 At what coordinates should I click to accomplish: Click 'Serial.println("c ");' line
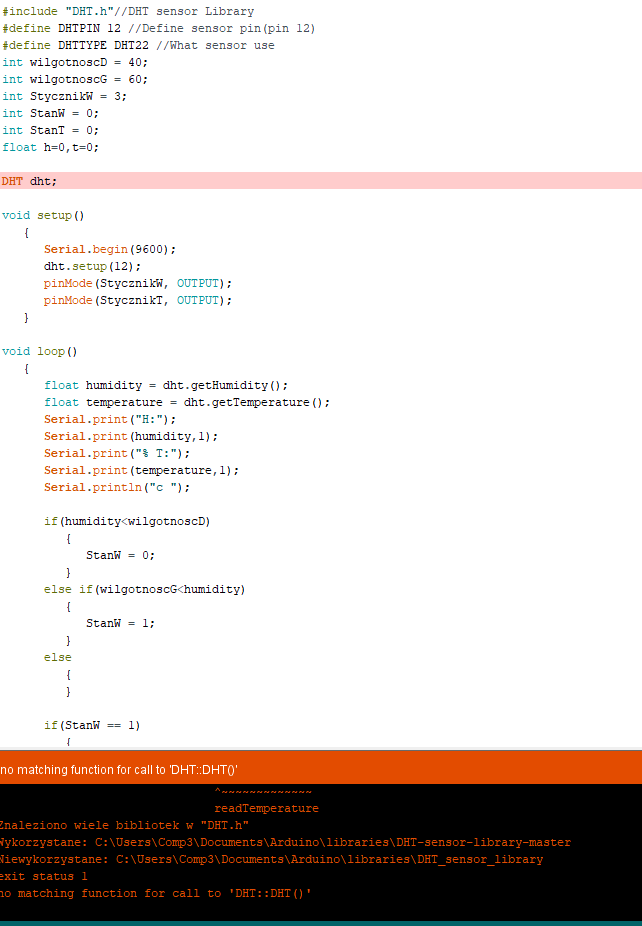pyautogui.click(x=117, y=488)
